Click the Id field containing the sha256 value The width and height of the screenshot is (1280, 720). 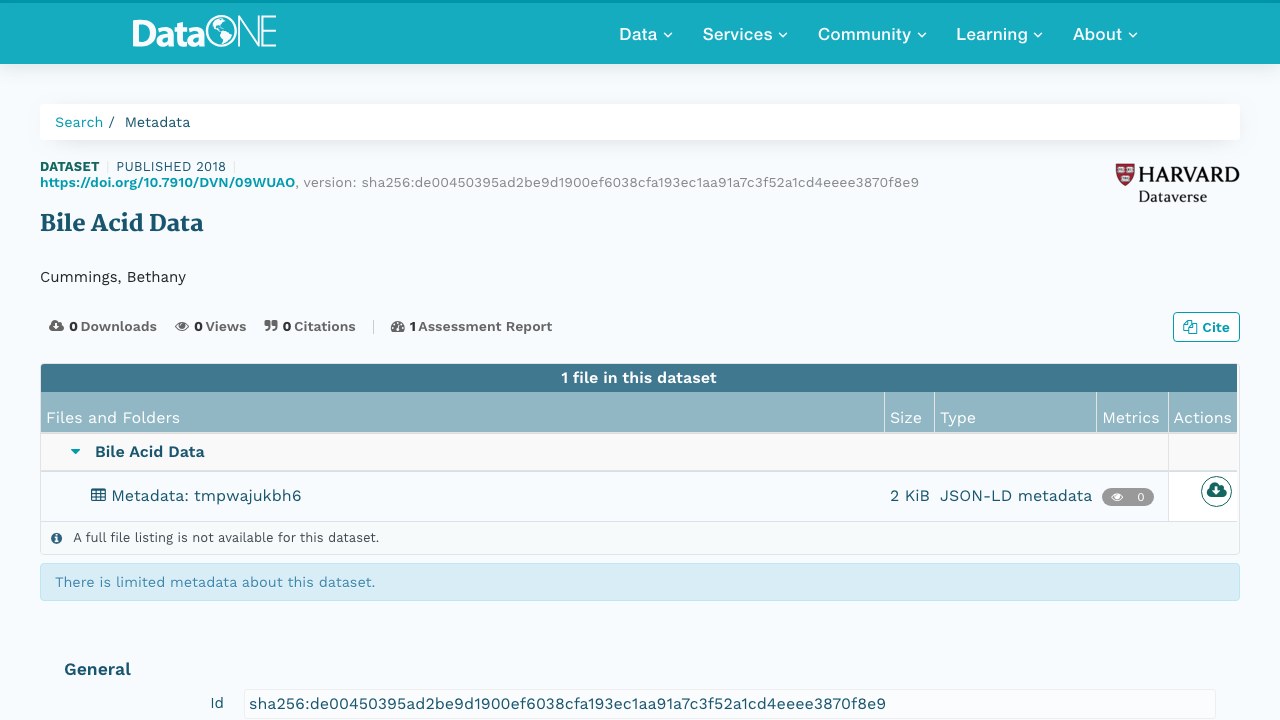[729, 704]
